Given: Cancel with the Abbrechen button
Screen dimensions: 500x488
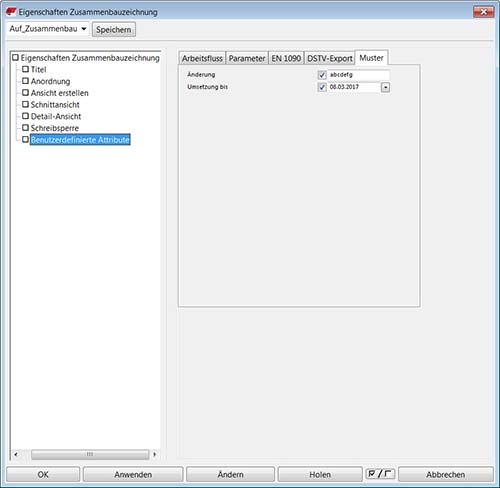Looking at the screenshot, I should pos(446,474).
